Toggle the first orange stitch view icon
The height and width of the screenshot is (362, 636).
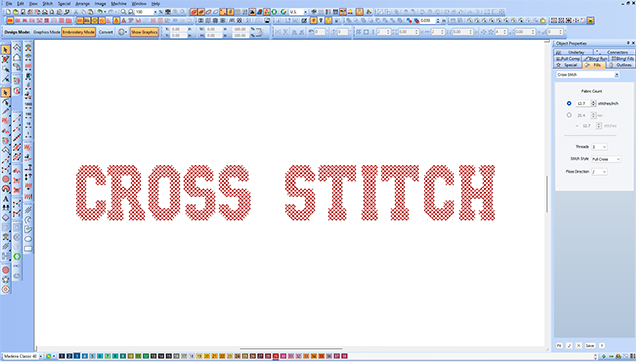click(193, 12)
